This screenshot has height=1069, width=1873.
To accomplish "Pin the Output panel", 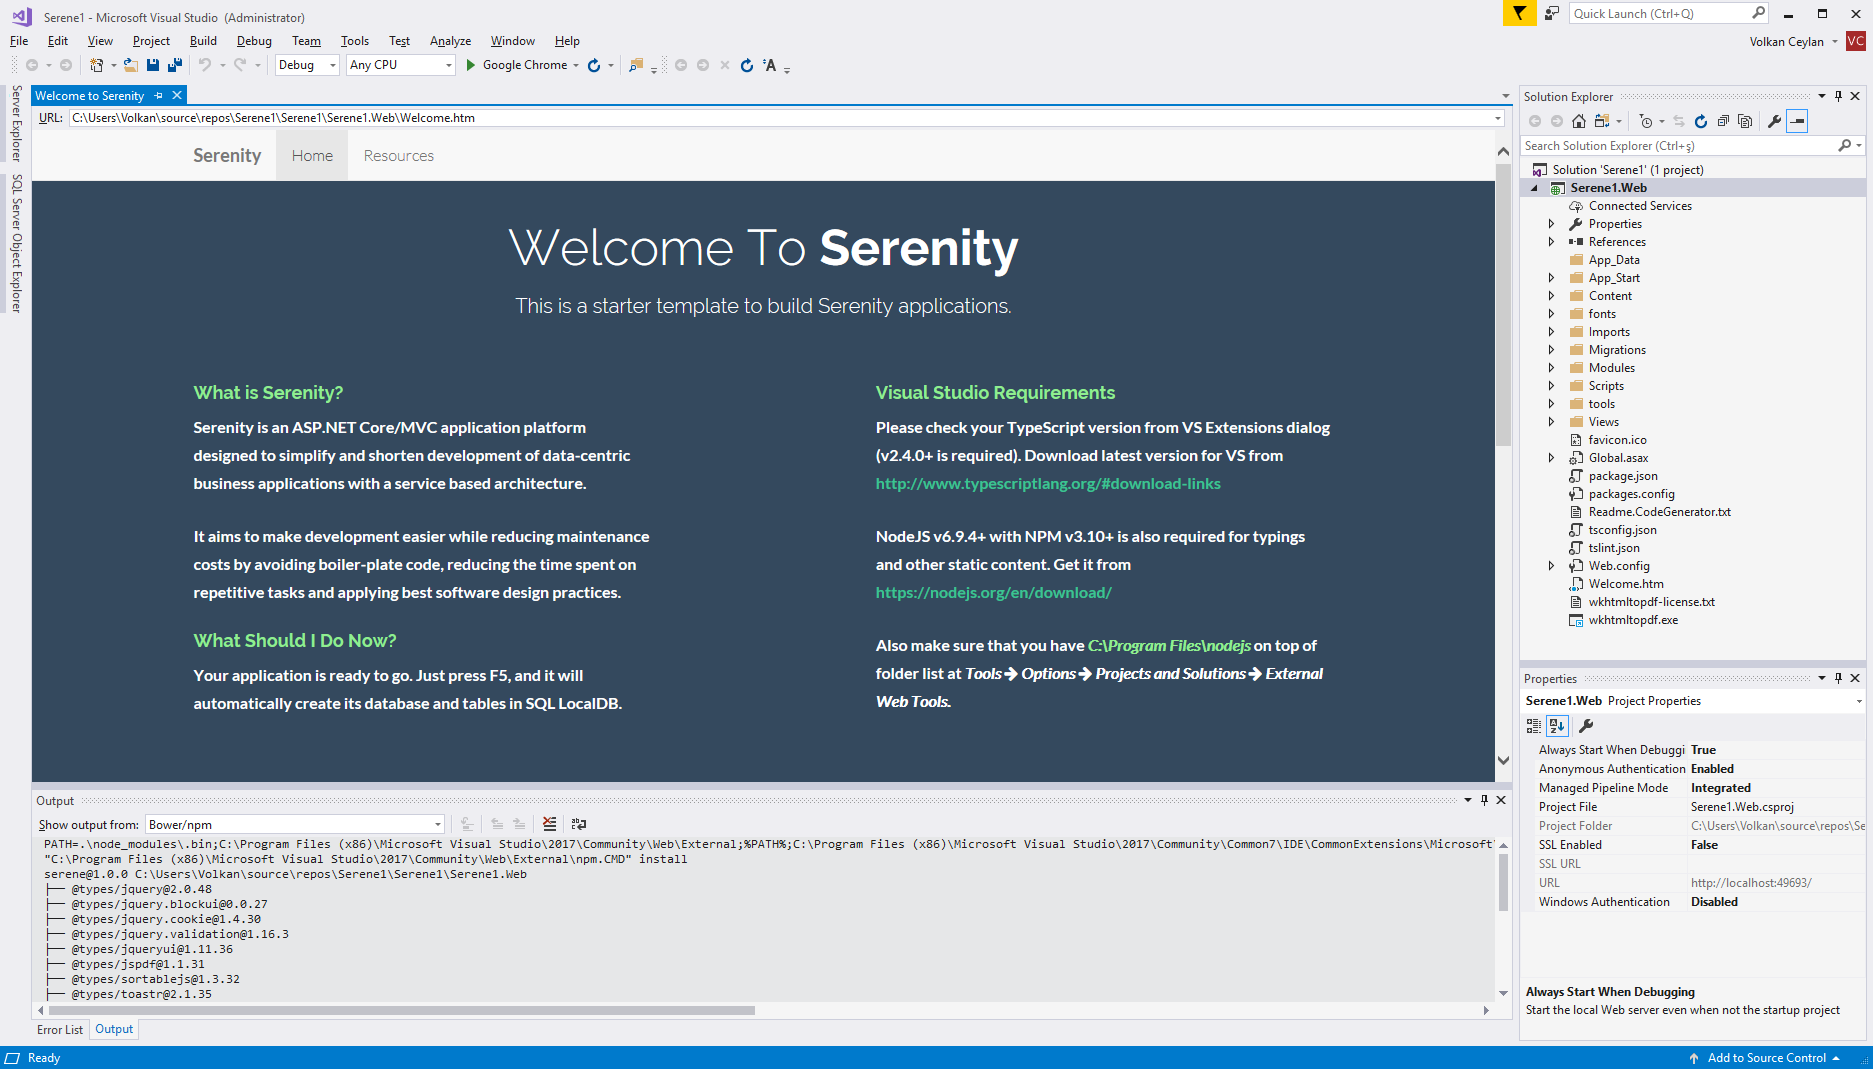I will click(1484, 800).
